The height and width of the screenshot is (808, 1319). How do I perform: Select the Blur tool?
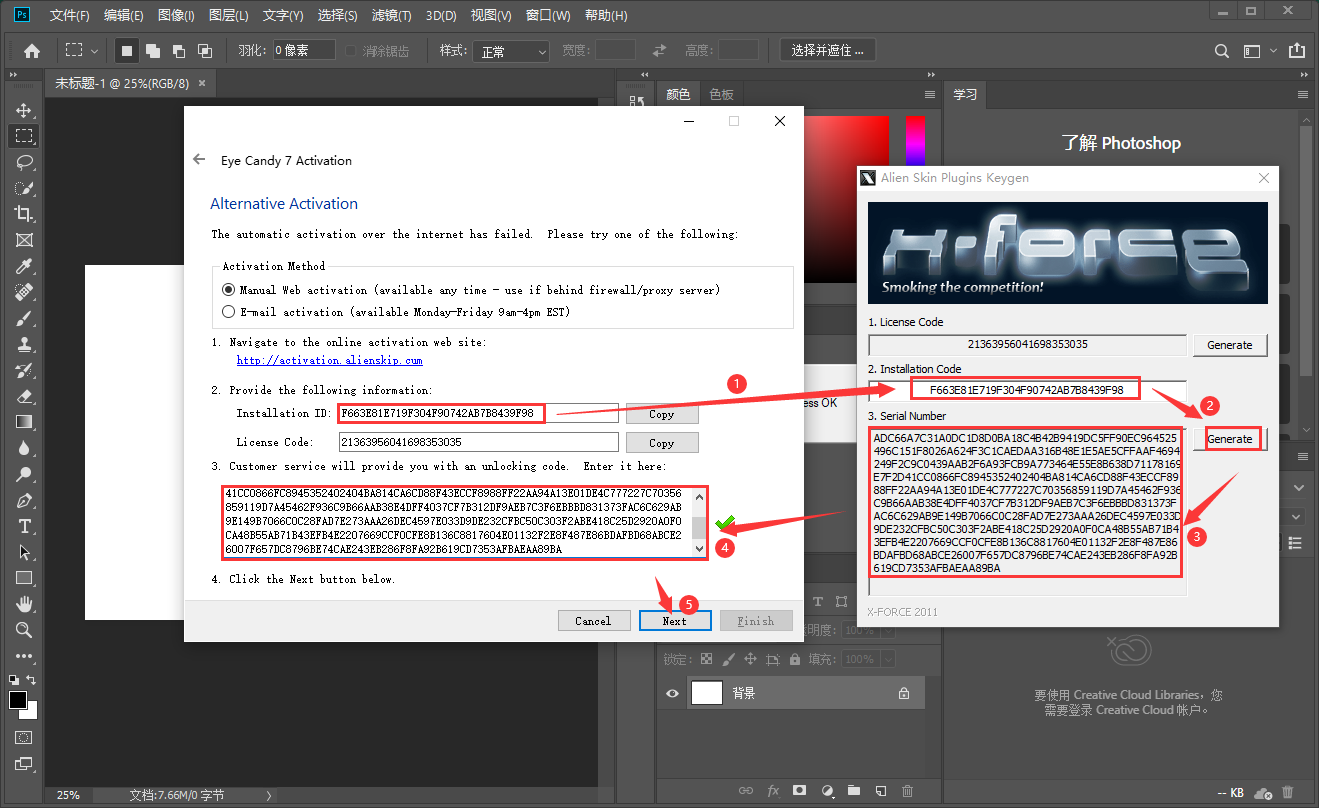click(24, 448)
